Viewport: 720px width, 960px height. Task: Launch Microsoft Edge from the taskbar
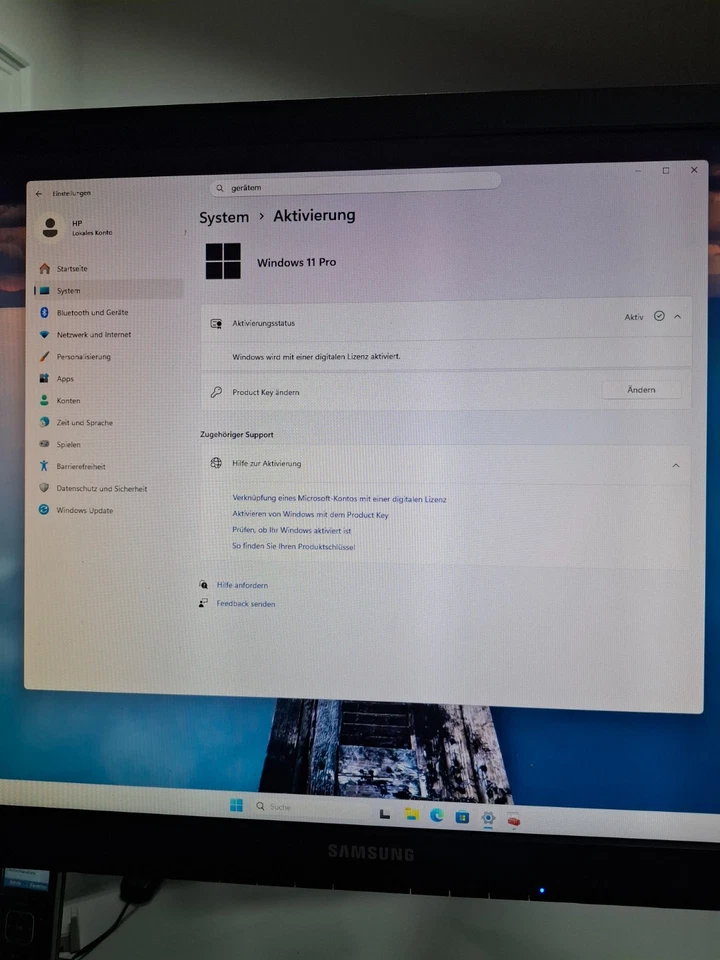437,816
